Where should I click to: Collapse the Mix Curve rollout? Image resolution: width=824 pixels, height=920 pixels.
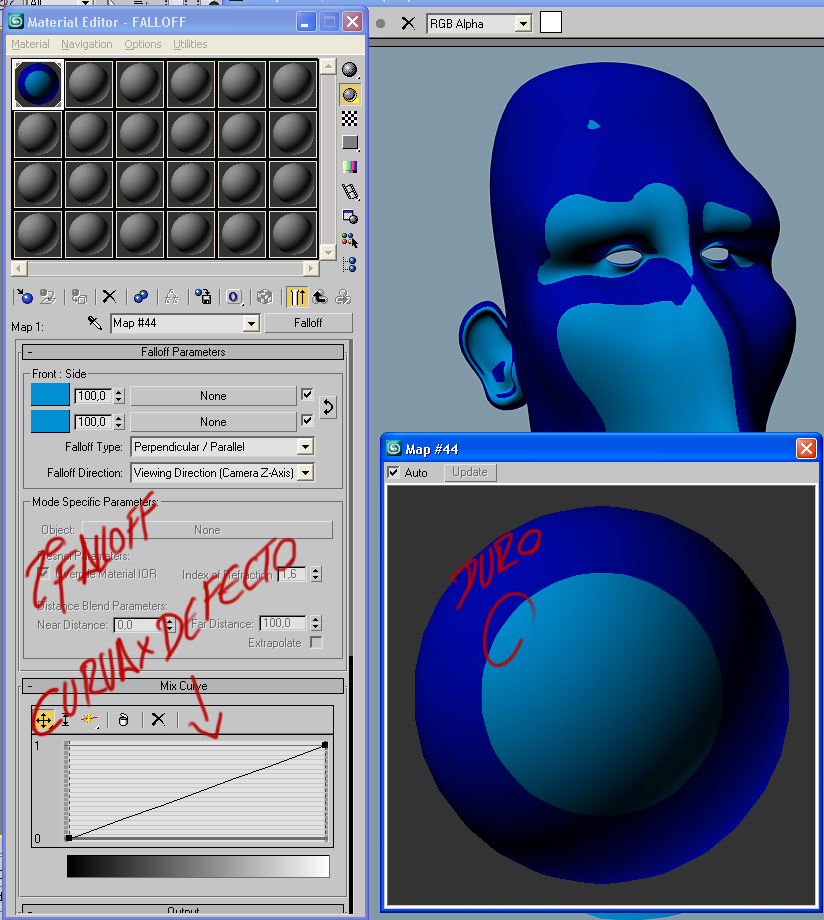click(183, 686)
